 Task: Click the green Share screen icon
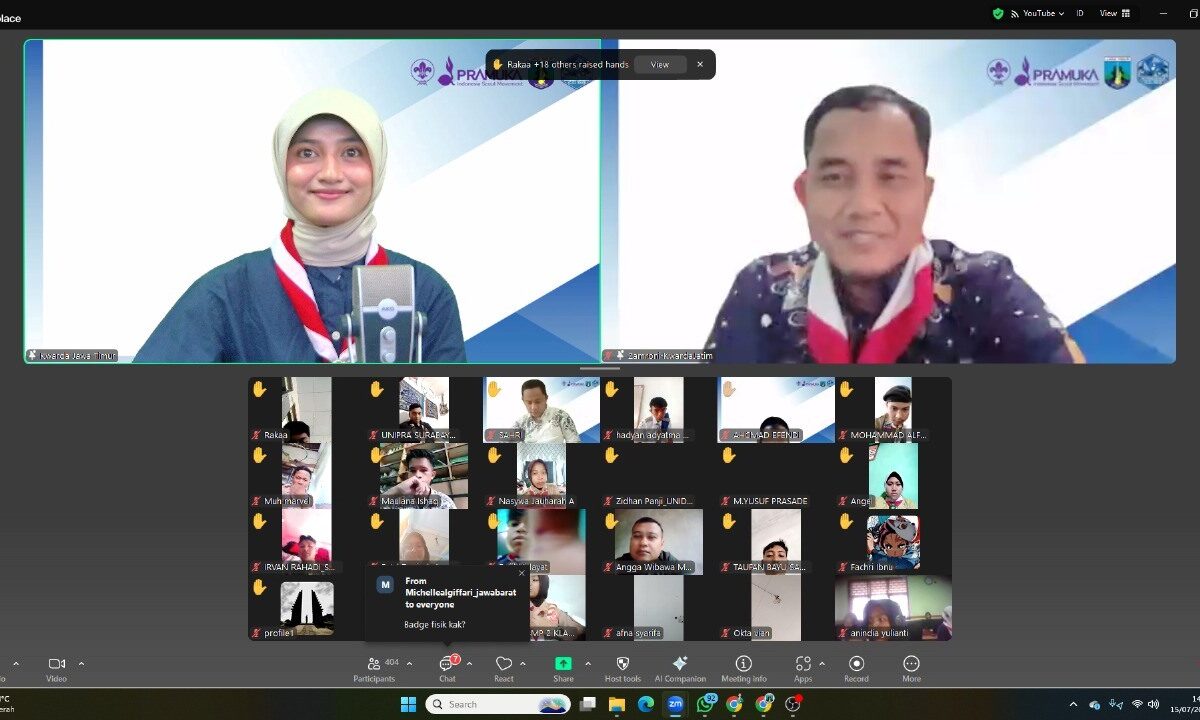point(563,663)
